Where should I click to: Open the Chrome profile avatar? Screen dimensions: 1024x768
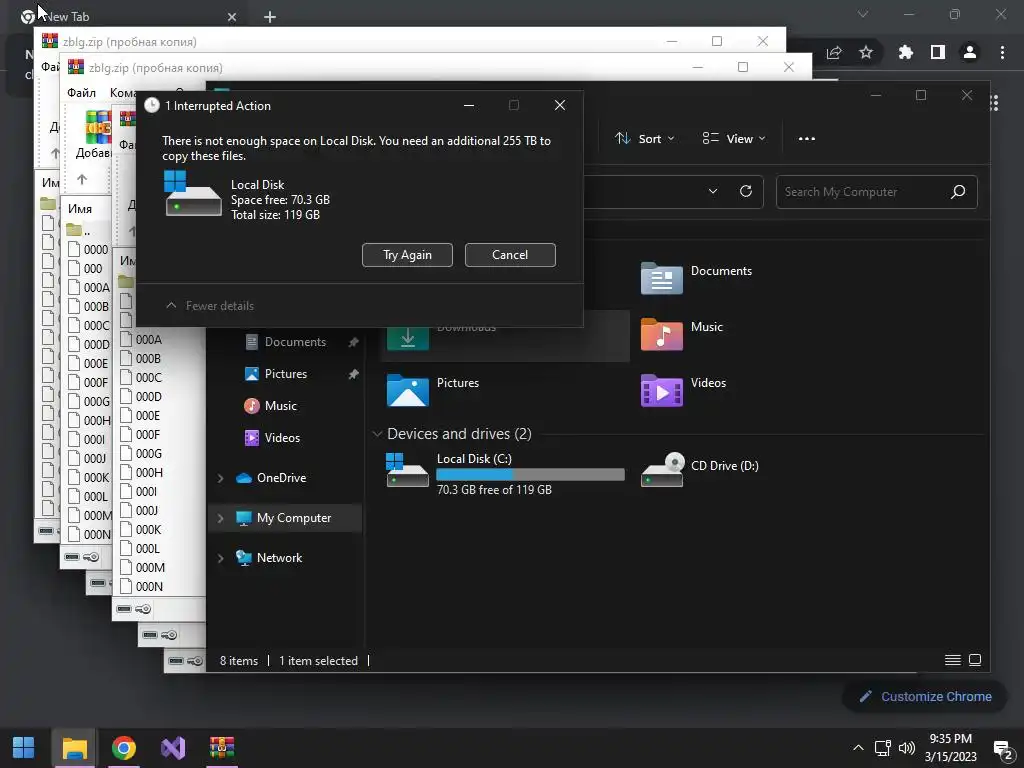pyautogui.click(x=970, y=52)
